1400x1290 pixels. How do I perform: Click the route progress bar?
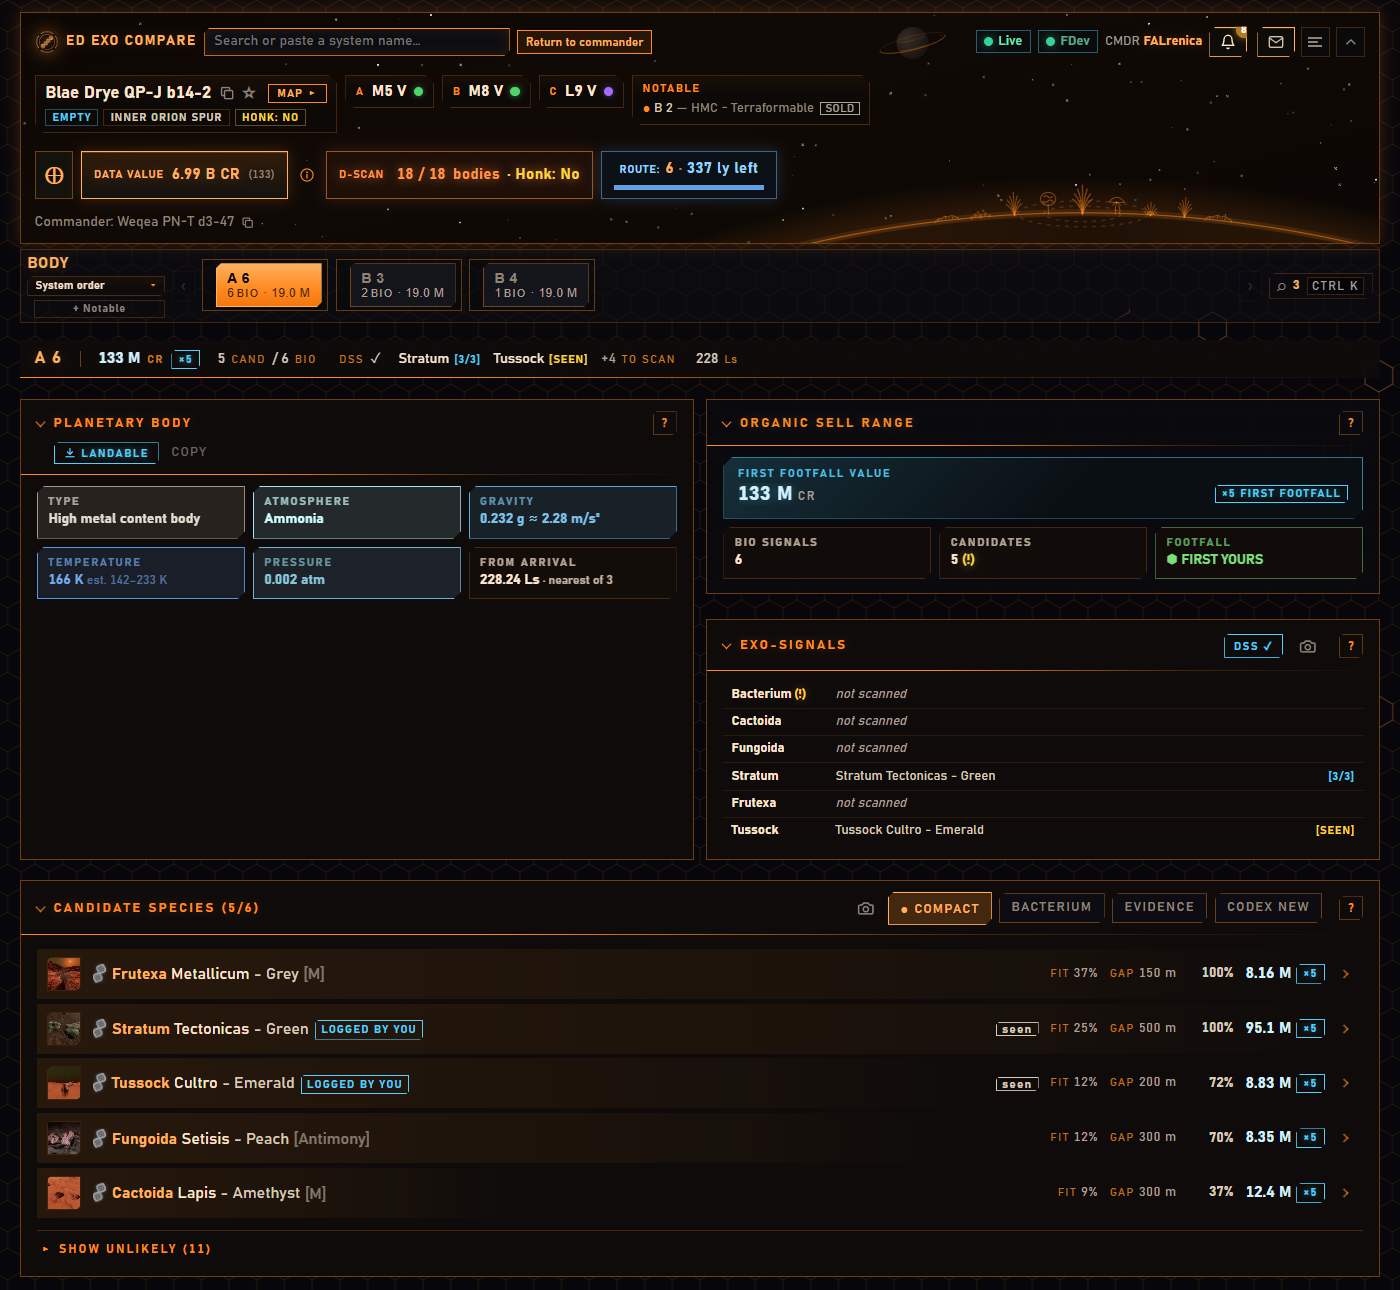[689, 187]
